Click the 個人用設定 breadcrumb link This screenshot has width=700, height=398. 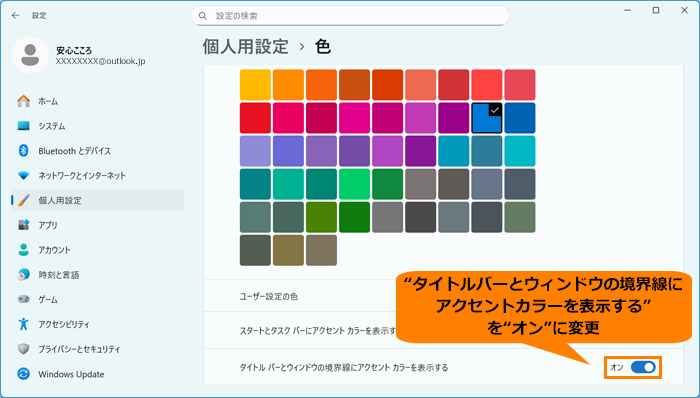pyautogui.click(x=246, y=46)
